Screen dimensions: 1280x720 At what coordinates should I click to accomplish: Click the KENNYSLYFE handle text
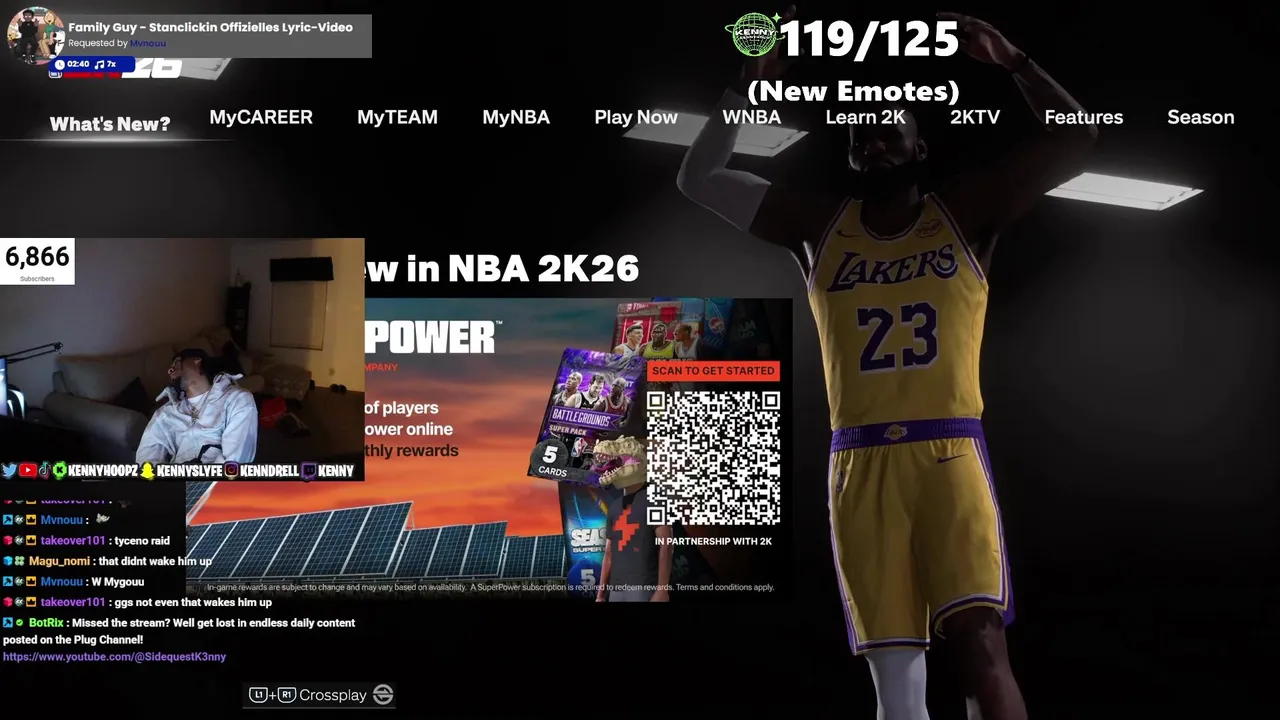point(190,470)
